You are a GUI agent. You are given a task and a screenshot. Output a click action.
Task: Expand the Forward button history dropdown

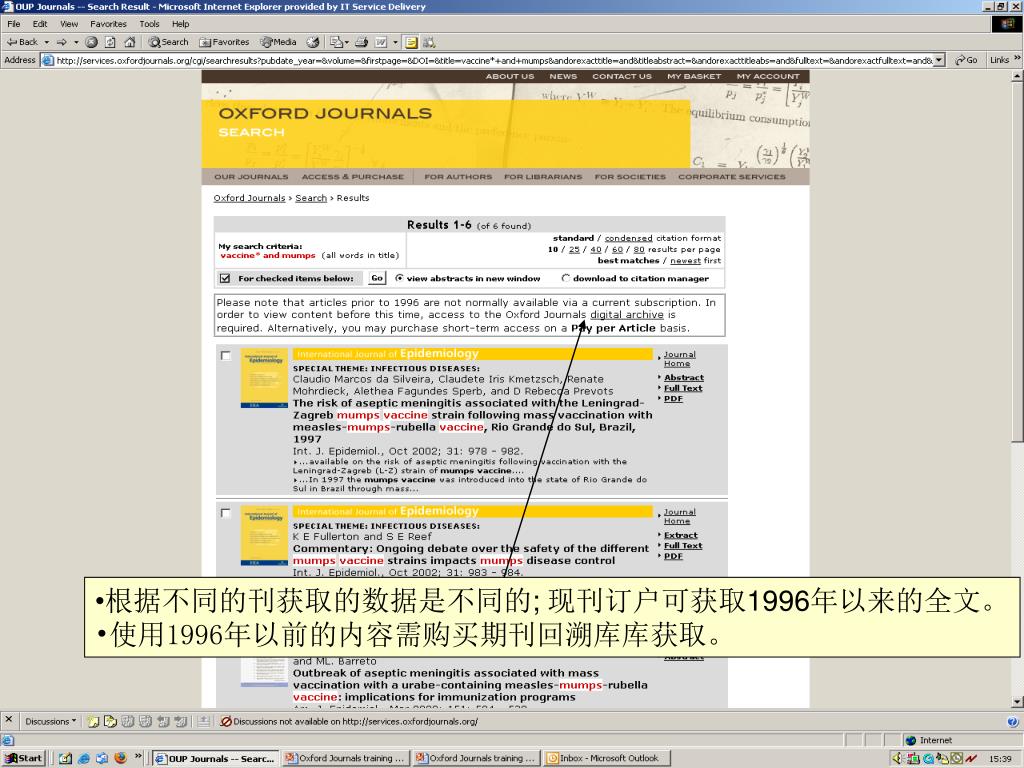[x=76, y=42]
